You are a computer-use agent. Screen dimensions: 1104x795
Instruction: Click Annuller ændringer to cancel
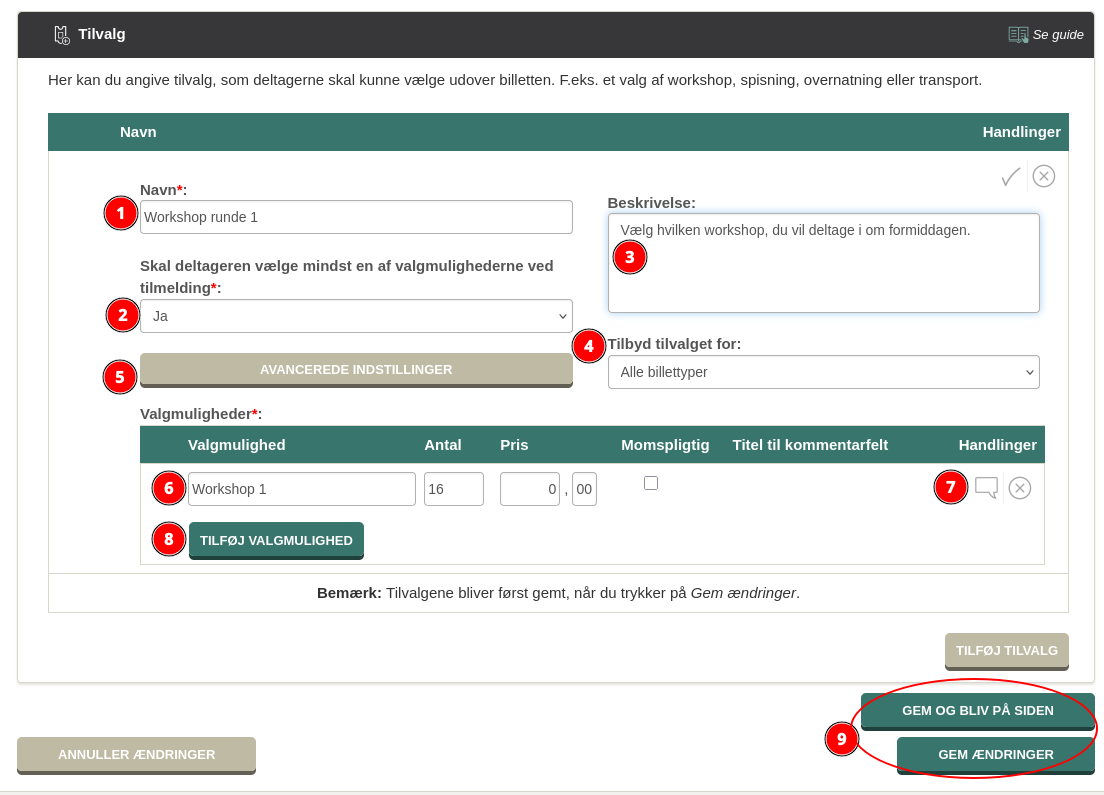pos(136,755)
